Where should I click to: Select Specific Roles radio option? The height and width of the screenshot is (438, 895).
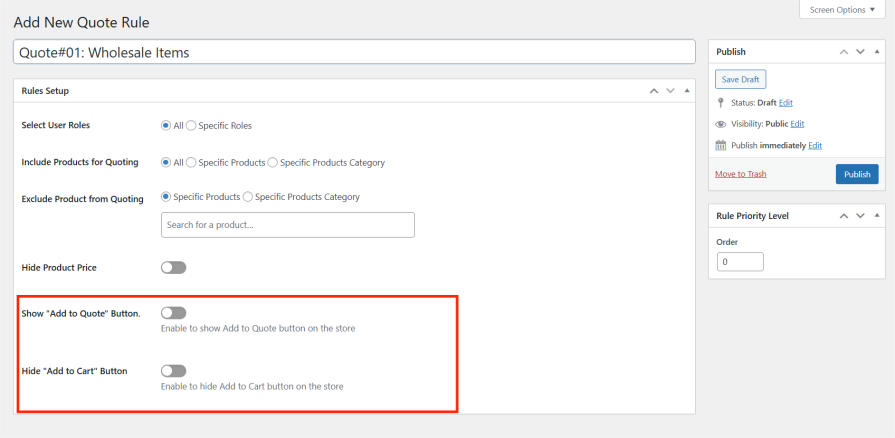point(191,126)
